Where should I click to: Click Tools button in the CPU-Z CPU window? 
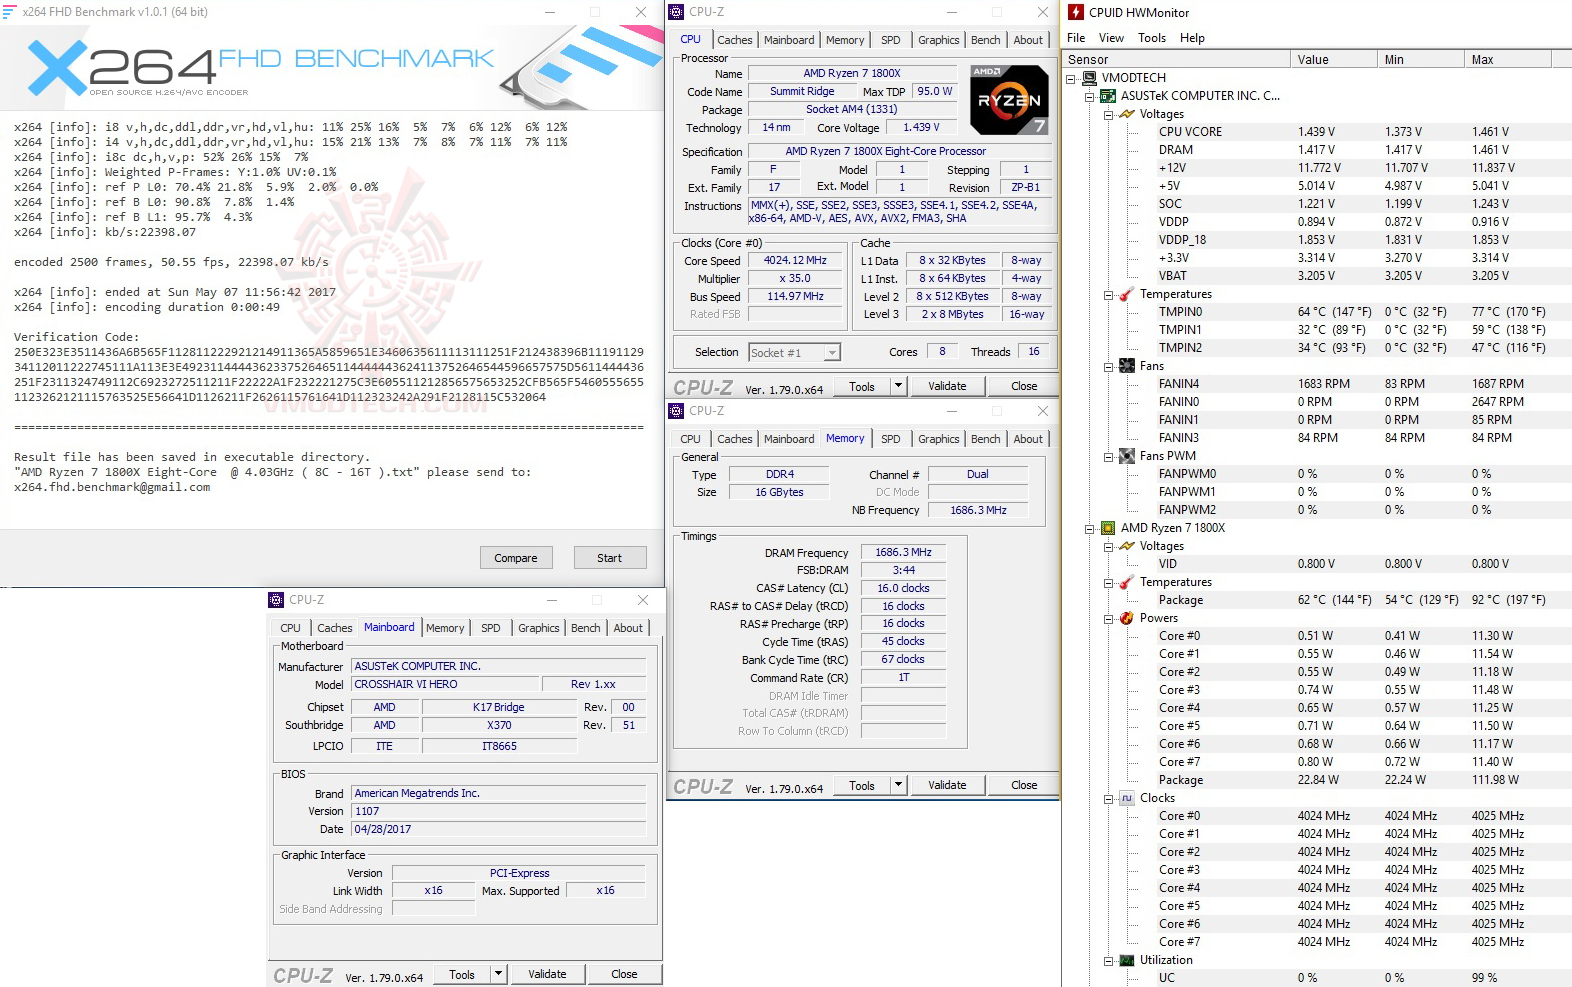862,386
